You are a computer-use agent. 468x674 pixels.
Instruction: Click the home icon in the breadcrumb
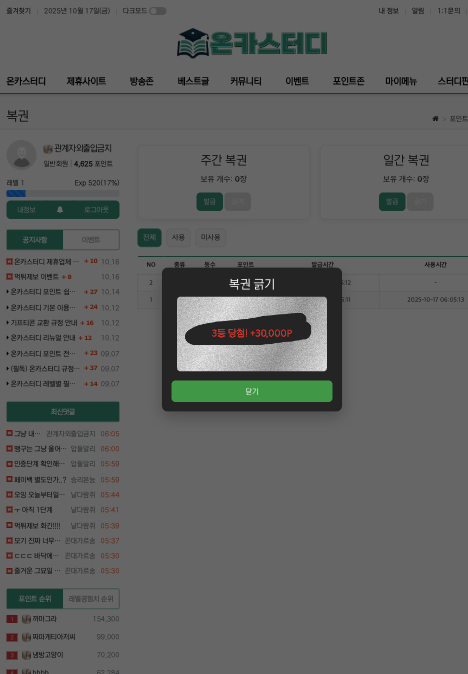pos(435,119)
